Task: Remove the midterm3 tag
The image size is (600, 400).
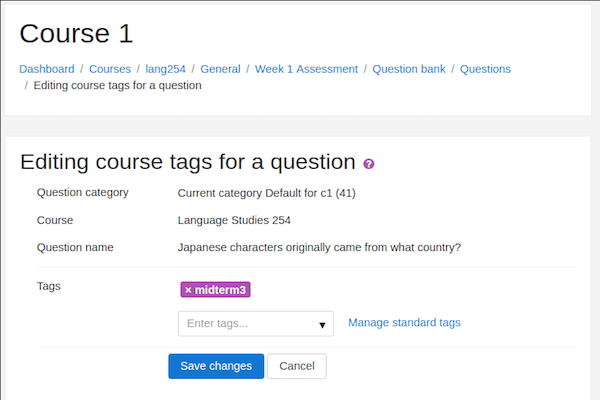Action: [x=188, y=290]
